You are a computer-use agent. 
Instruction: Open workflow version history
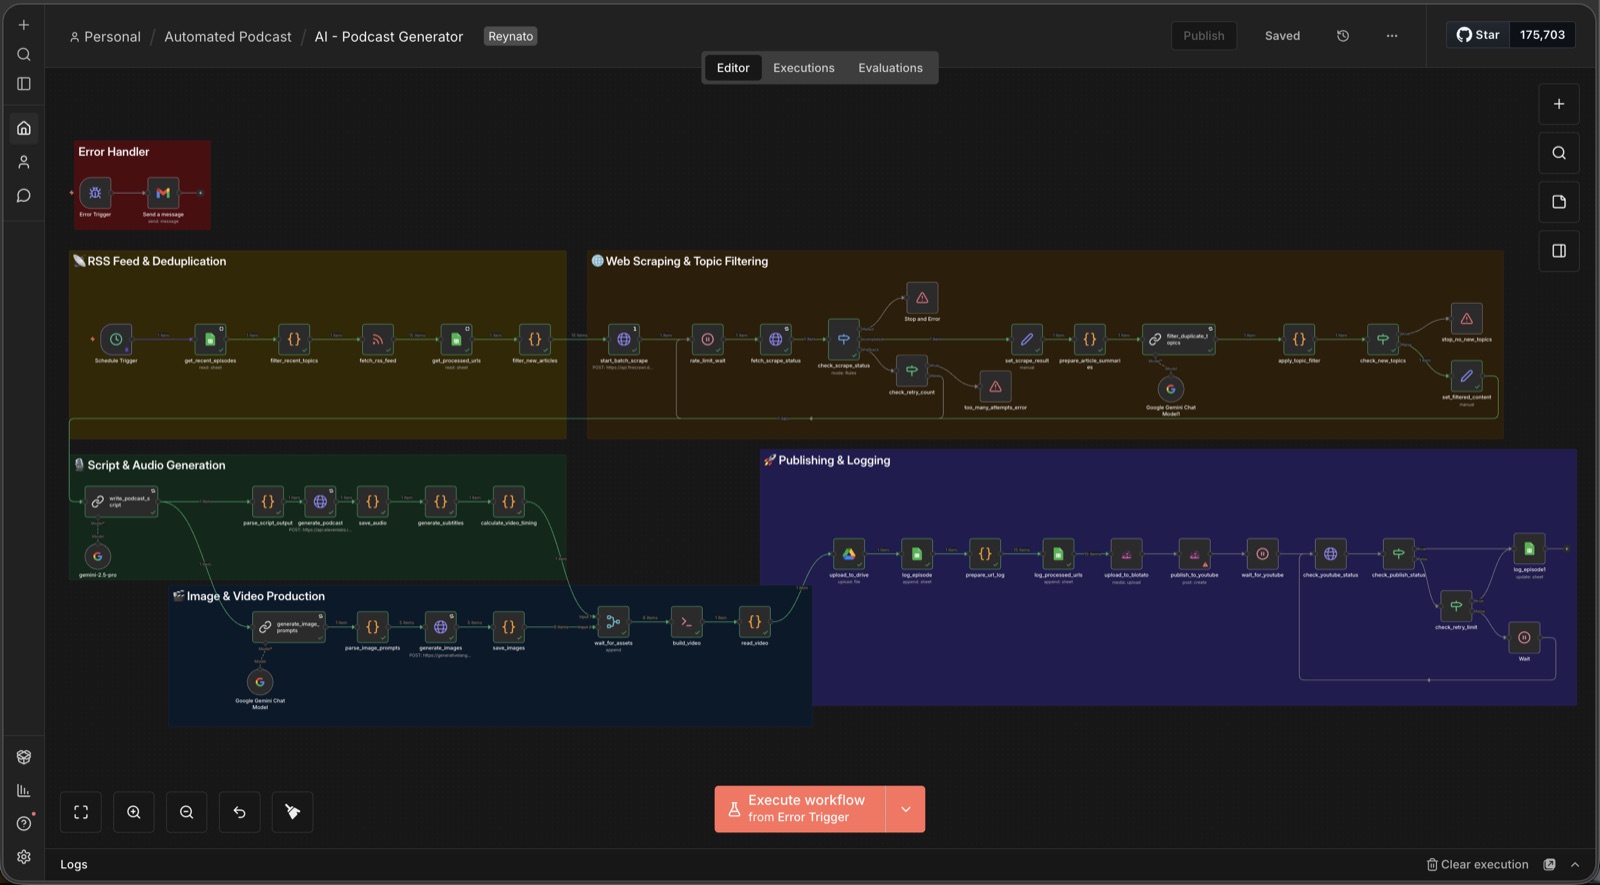pos(1343,36)
